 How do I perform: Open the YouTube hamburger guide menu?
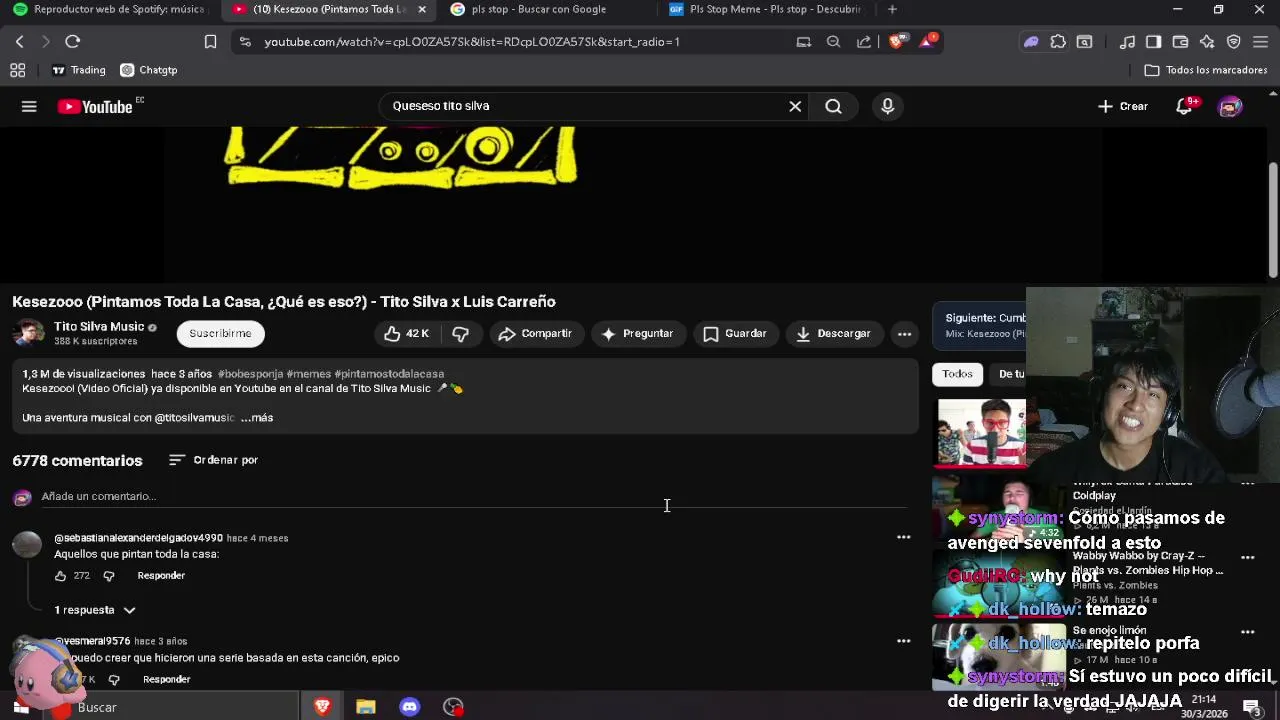(x=29, y=106)
